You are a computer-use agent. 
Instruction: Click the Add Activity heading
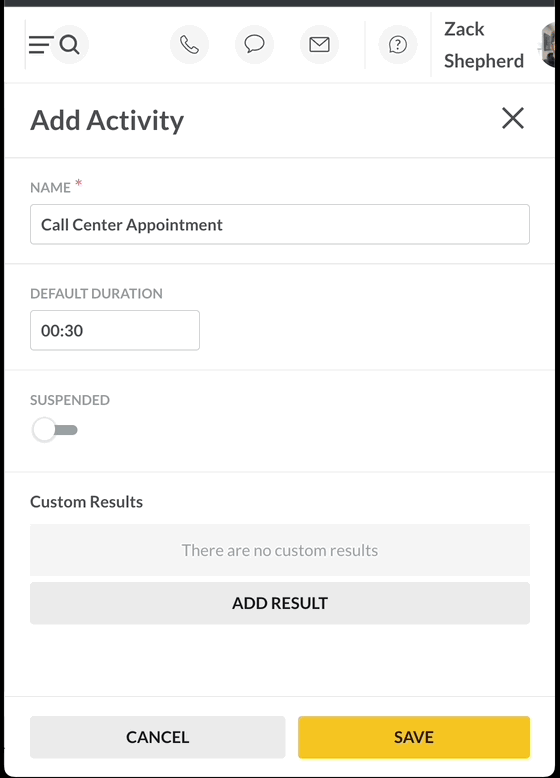click(x=107, y=121)
